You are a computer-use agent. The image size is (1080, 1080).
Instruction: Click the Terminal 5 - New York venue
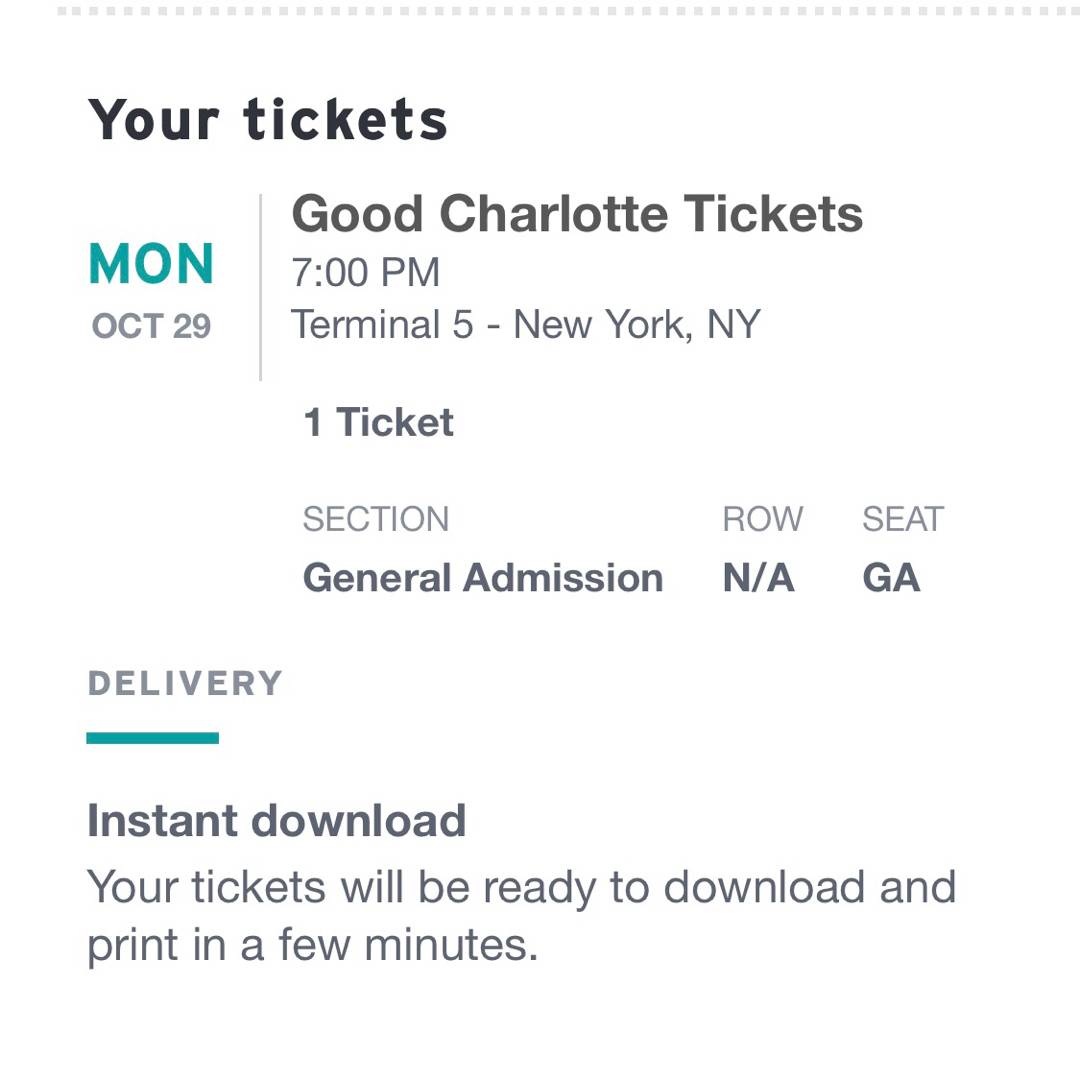(x=525, y=325)
